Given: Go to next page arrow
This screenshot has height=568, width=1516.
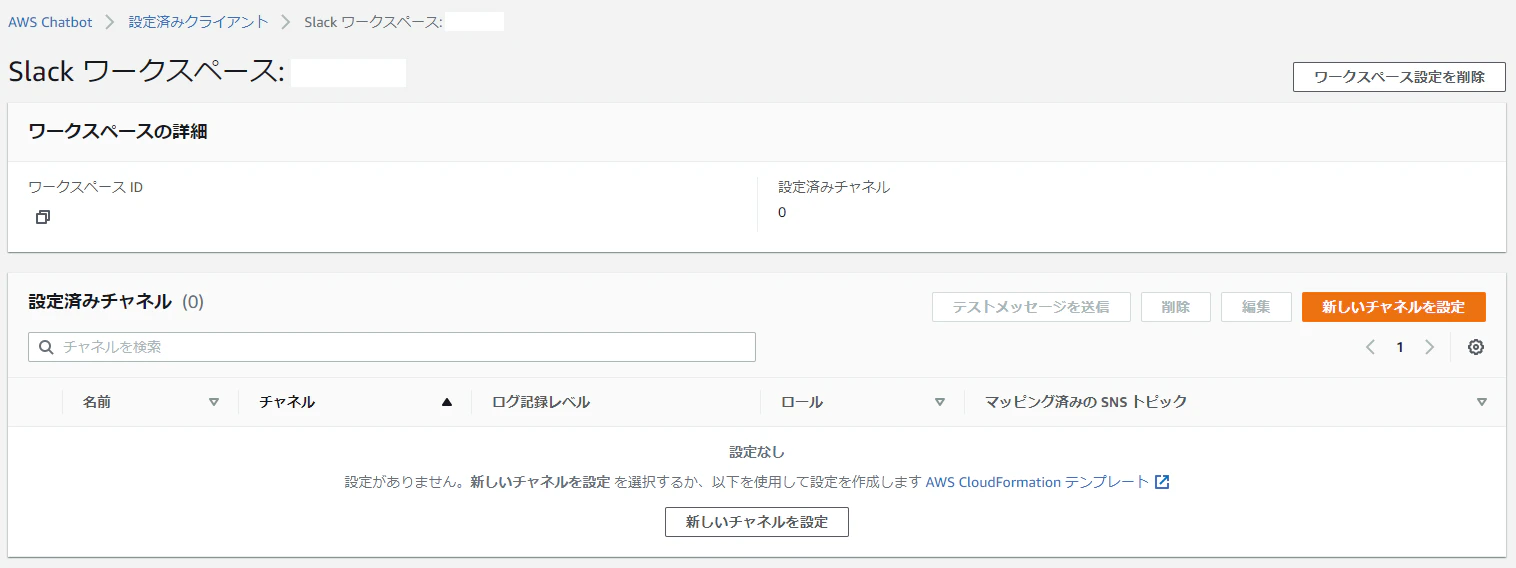Looking at the screenshot, I should coord(1429,347).
